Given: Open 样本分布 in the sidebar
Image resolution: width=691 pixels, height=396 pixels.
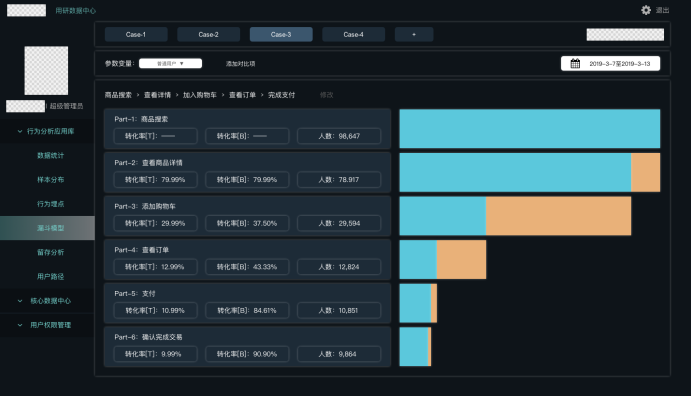Looking at the screenshot, I should coord(50,180).
